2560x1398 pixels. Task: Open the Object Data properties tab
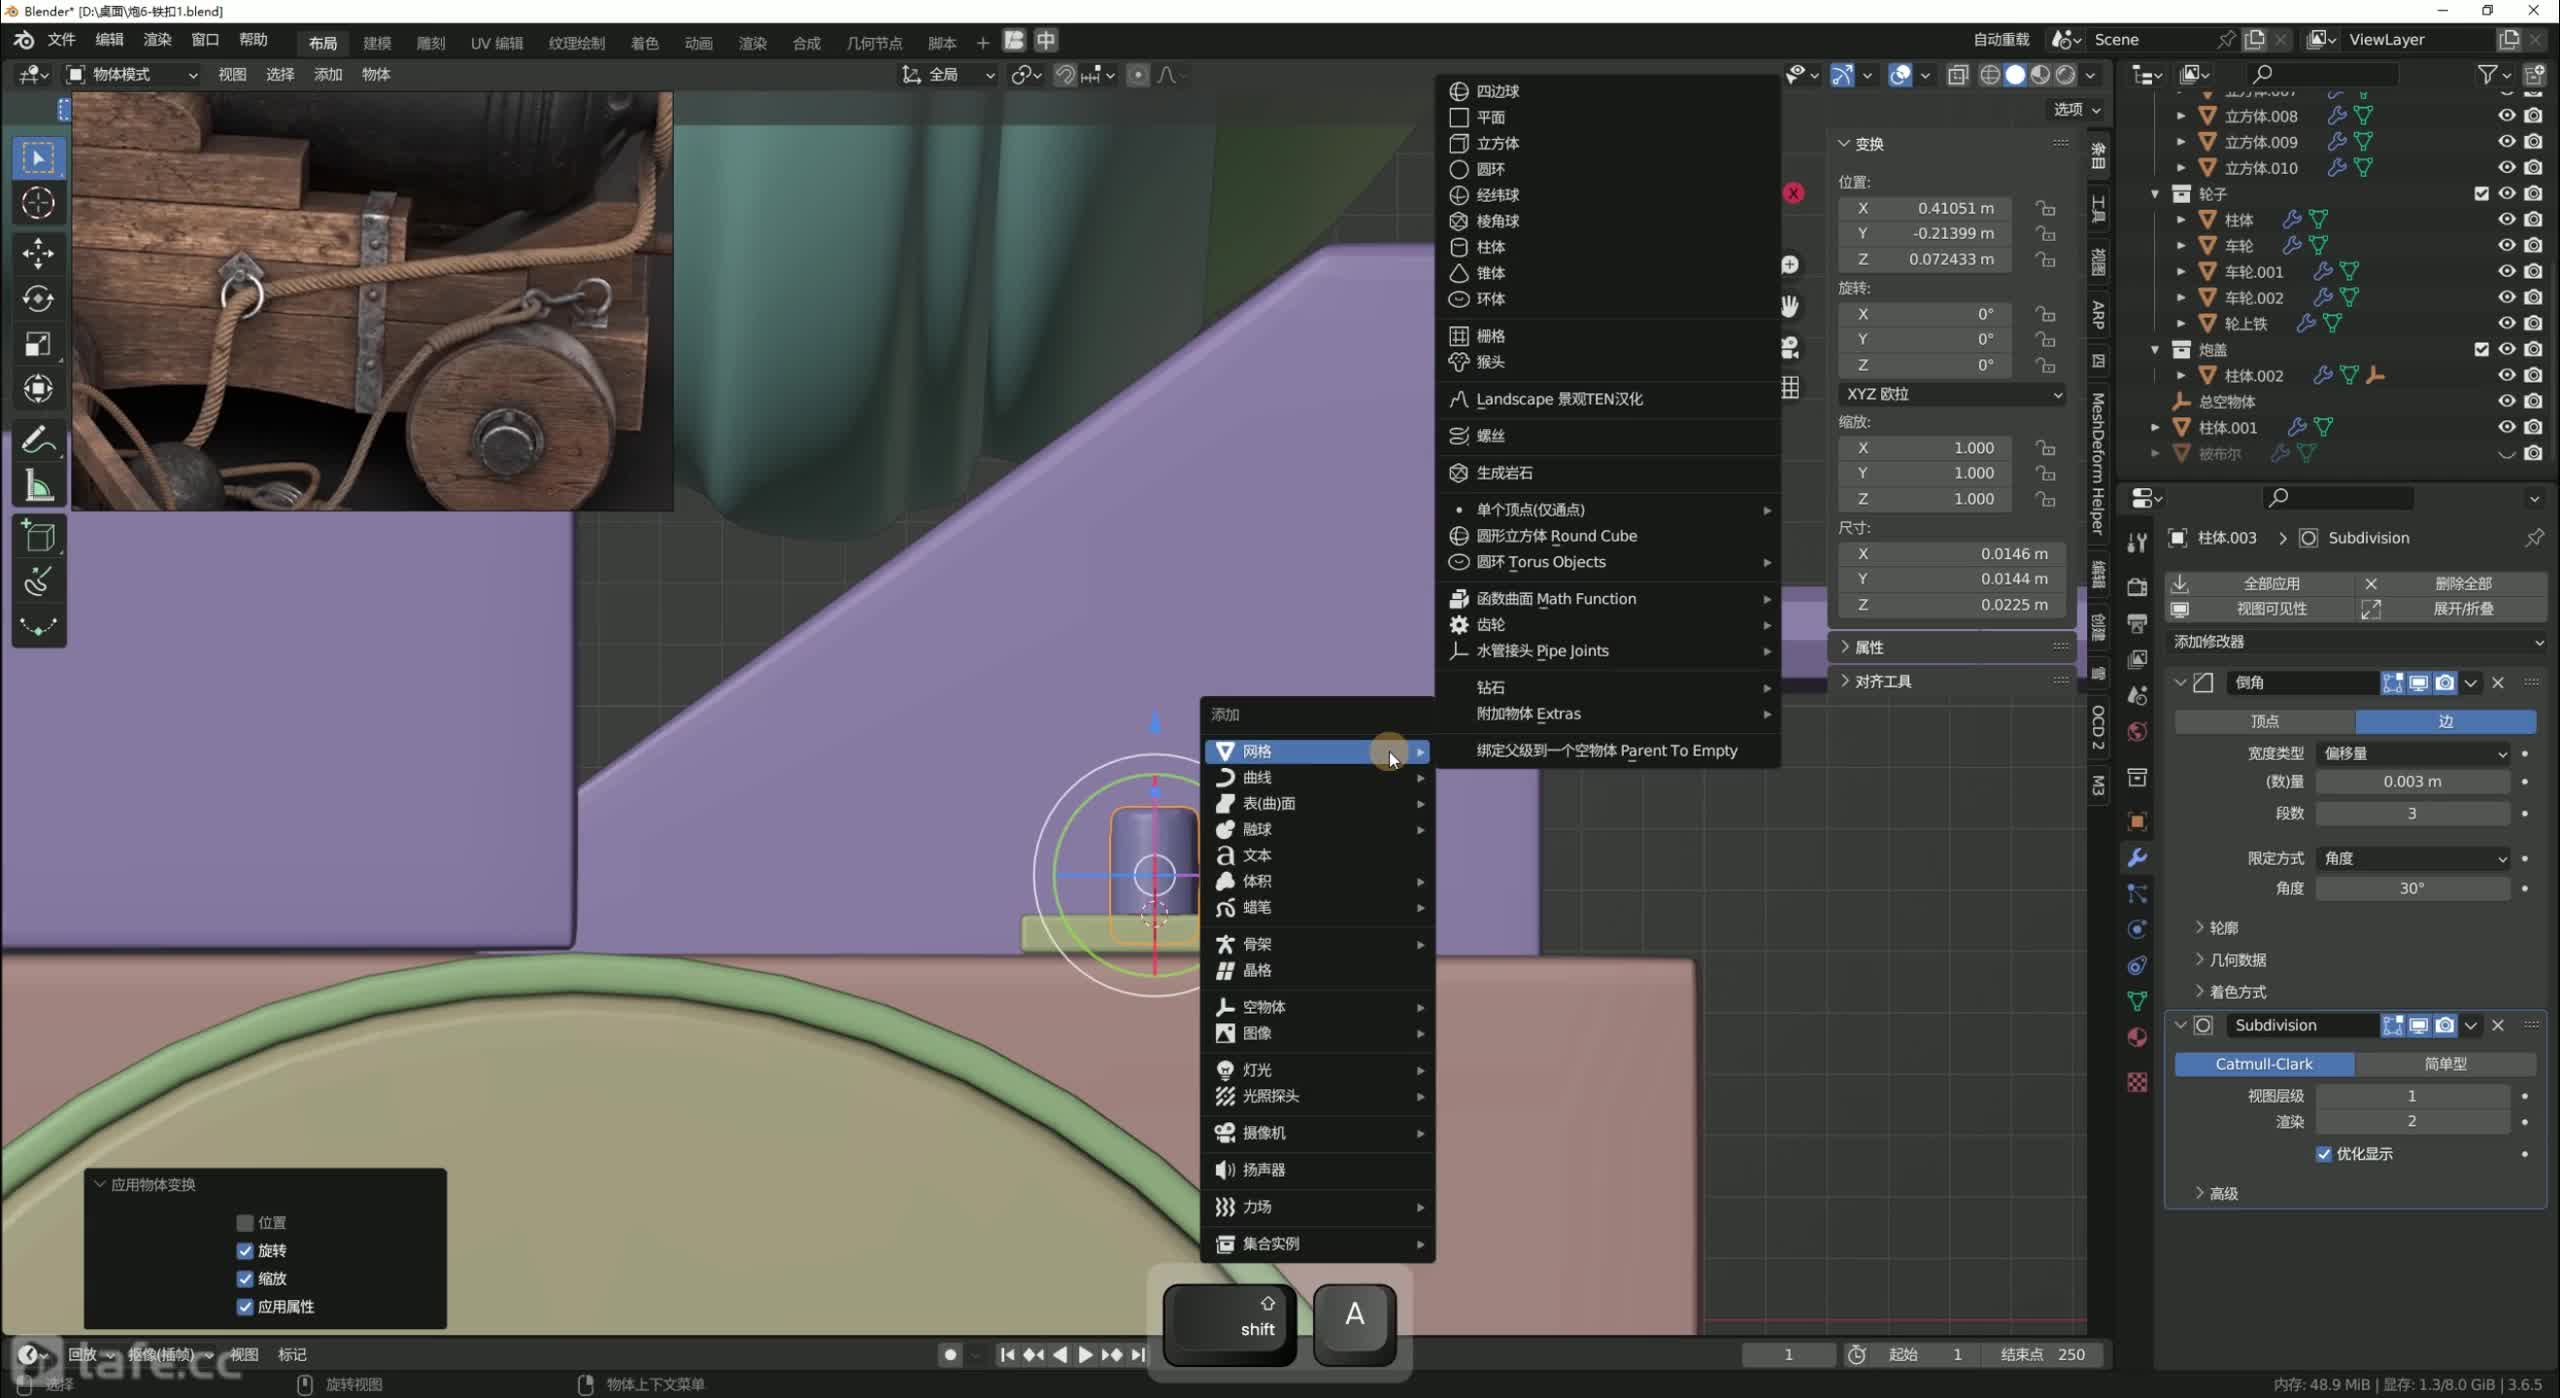pos(2137,1001)
